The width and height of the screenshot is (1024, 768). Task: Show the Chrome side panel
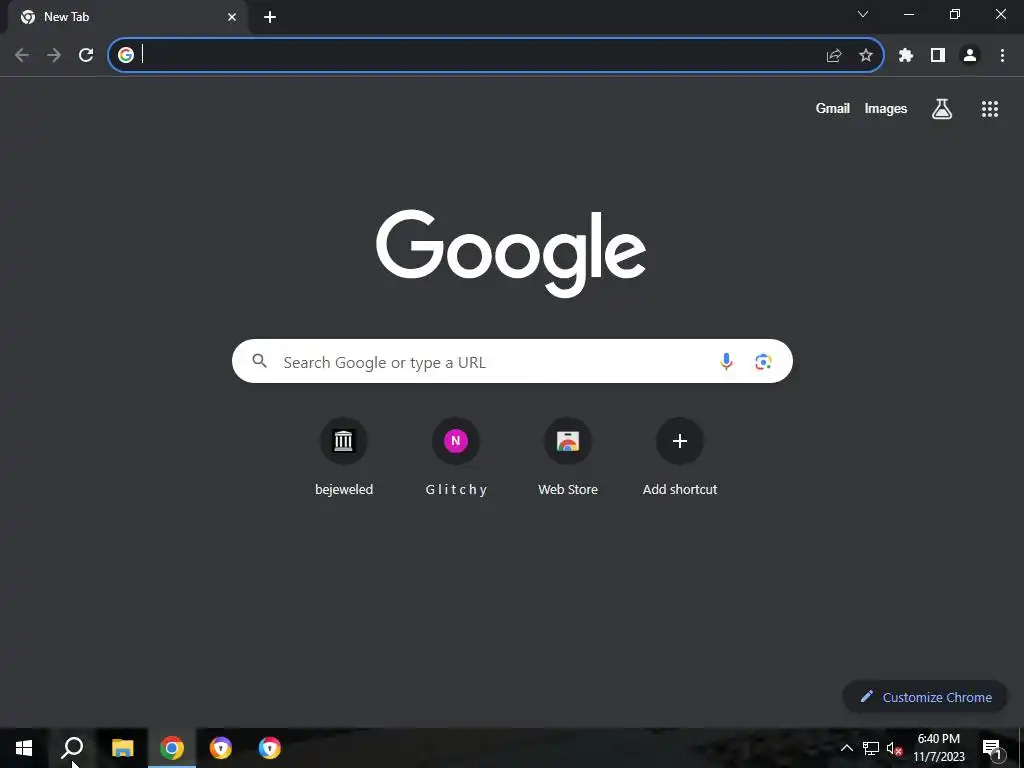tap(938, 56)
